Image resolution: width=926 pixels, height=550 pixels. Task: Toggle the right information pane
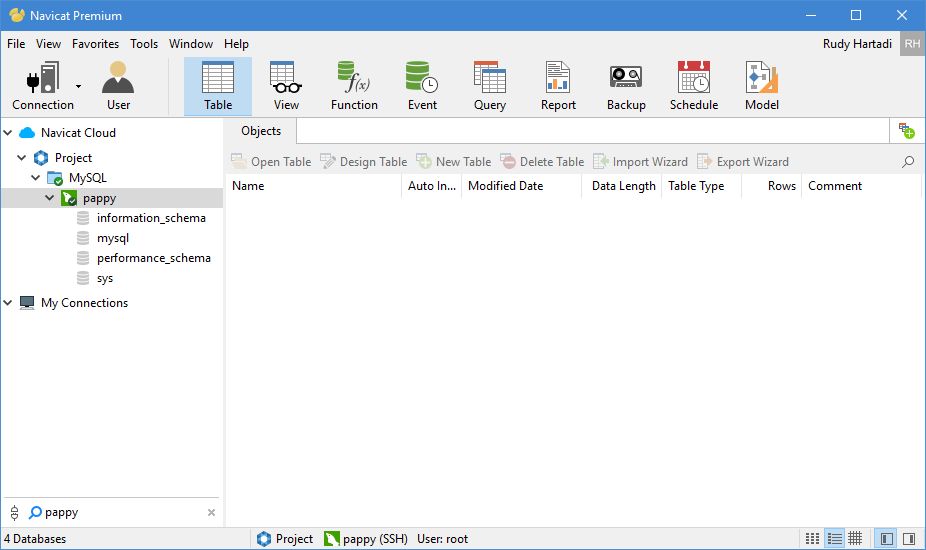[909, 539]
